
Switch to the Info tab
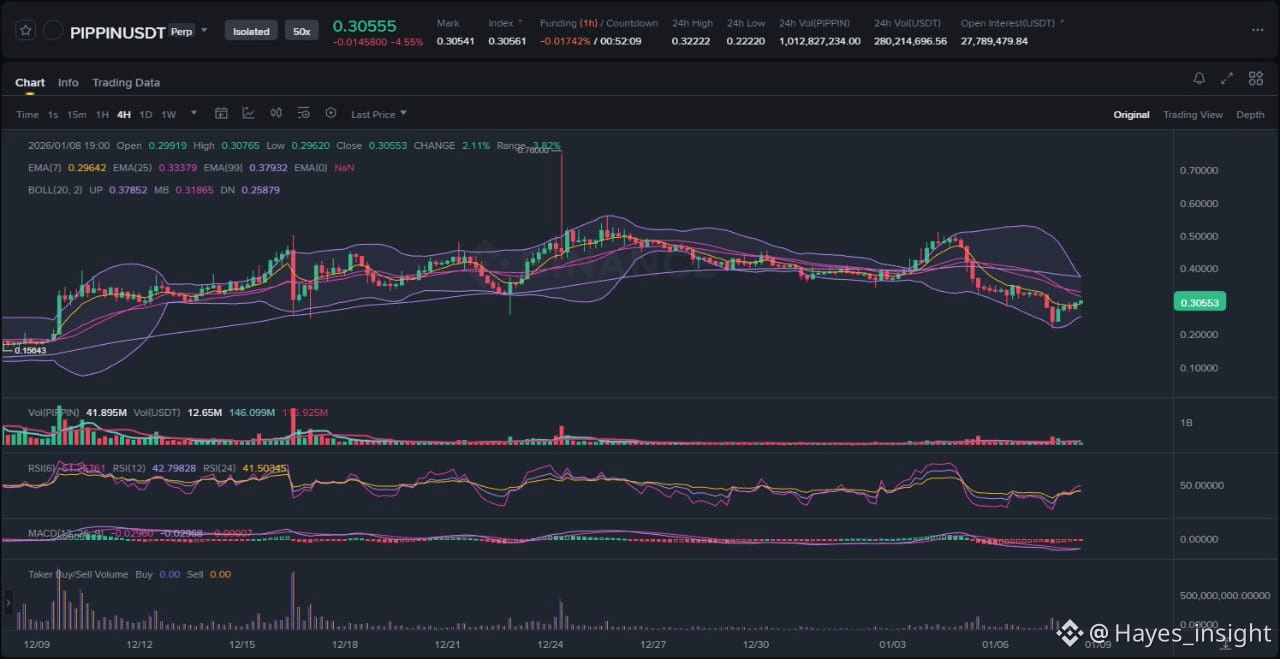68,83
